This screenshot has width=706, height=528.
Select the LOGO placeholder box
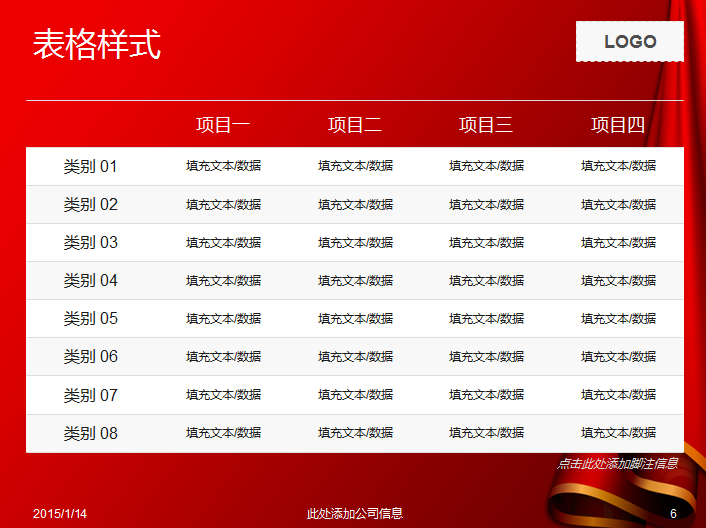[629, 41]
